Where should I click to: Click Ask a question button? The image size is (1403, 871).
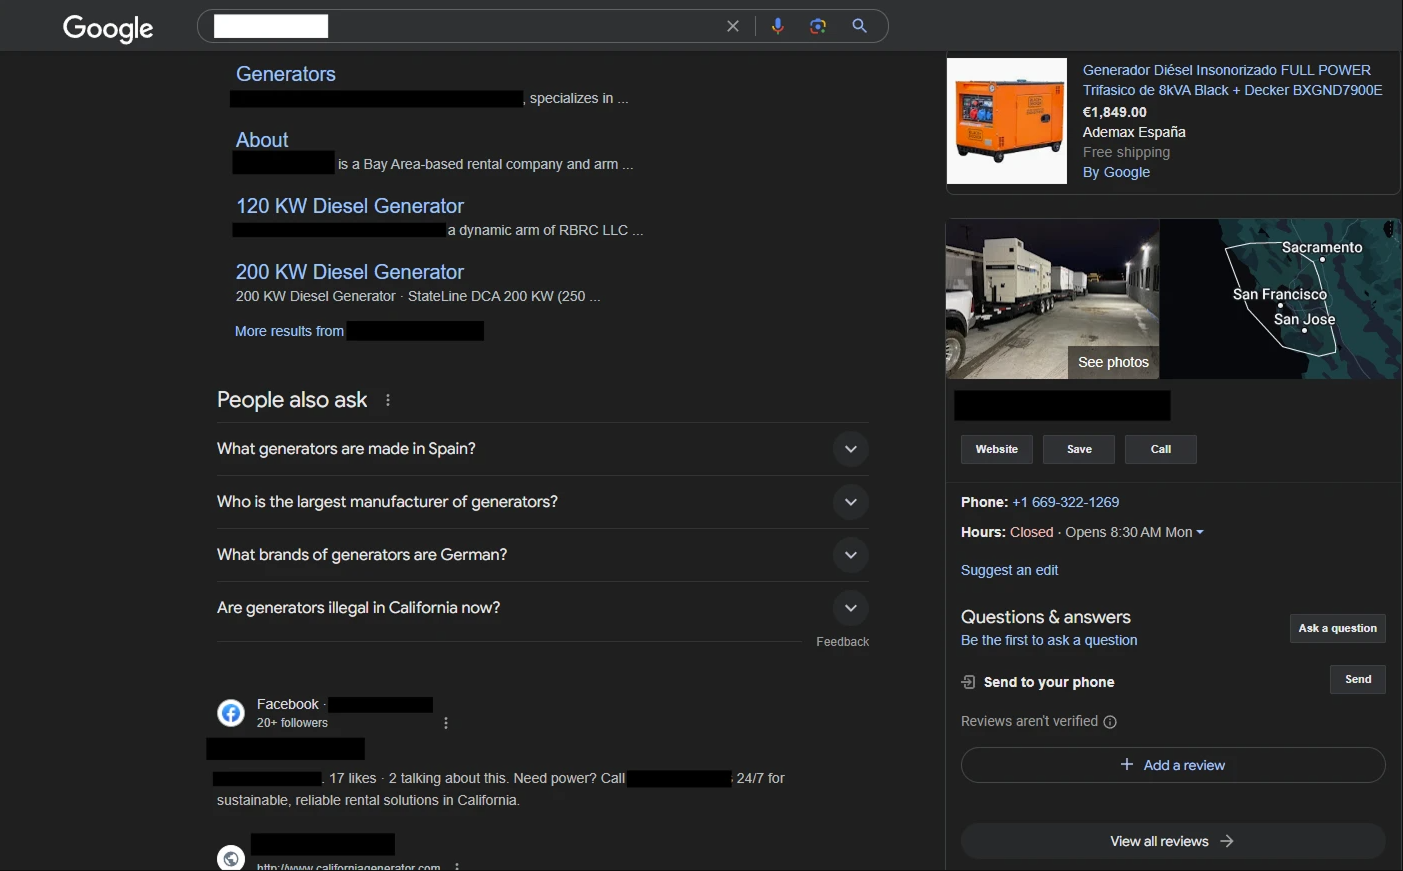[x=1337, y=628]
